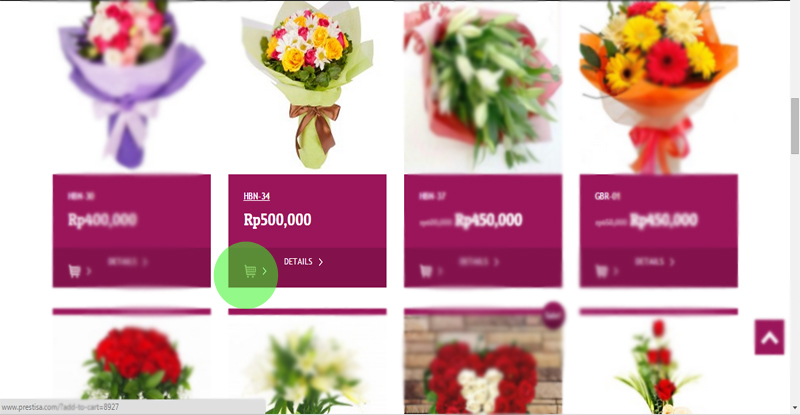This screenshot has height=415, width=800.
Task: Open the HBN-34 product title link
Action: pos(257,196)
